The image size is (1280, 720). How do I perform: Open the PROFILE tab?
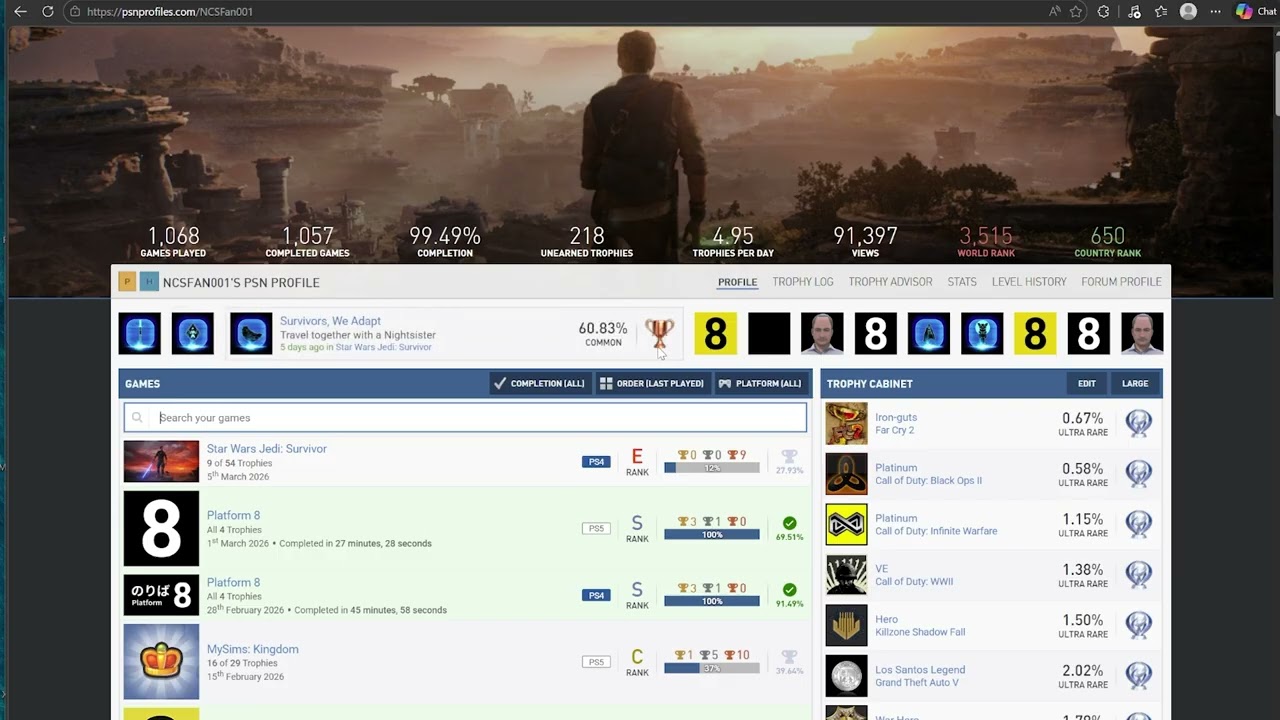pyautogui.click(x=737, y=282)
